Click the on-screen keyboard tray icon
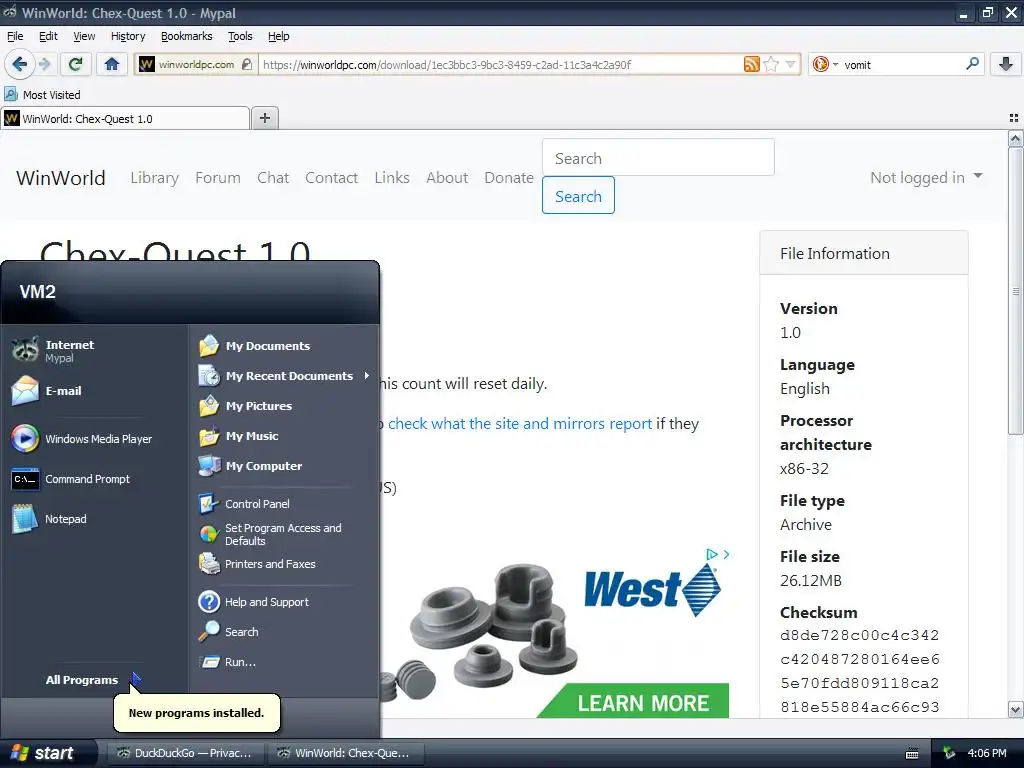 (x=912, y=754)
